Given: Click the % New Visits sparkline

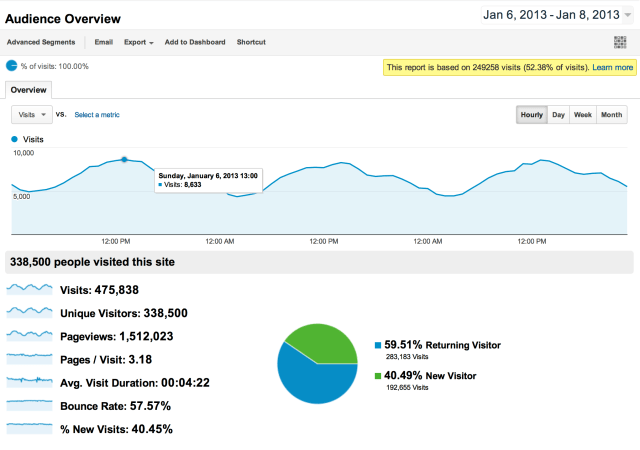Looking at the screenshot, I should [29, 428].
